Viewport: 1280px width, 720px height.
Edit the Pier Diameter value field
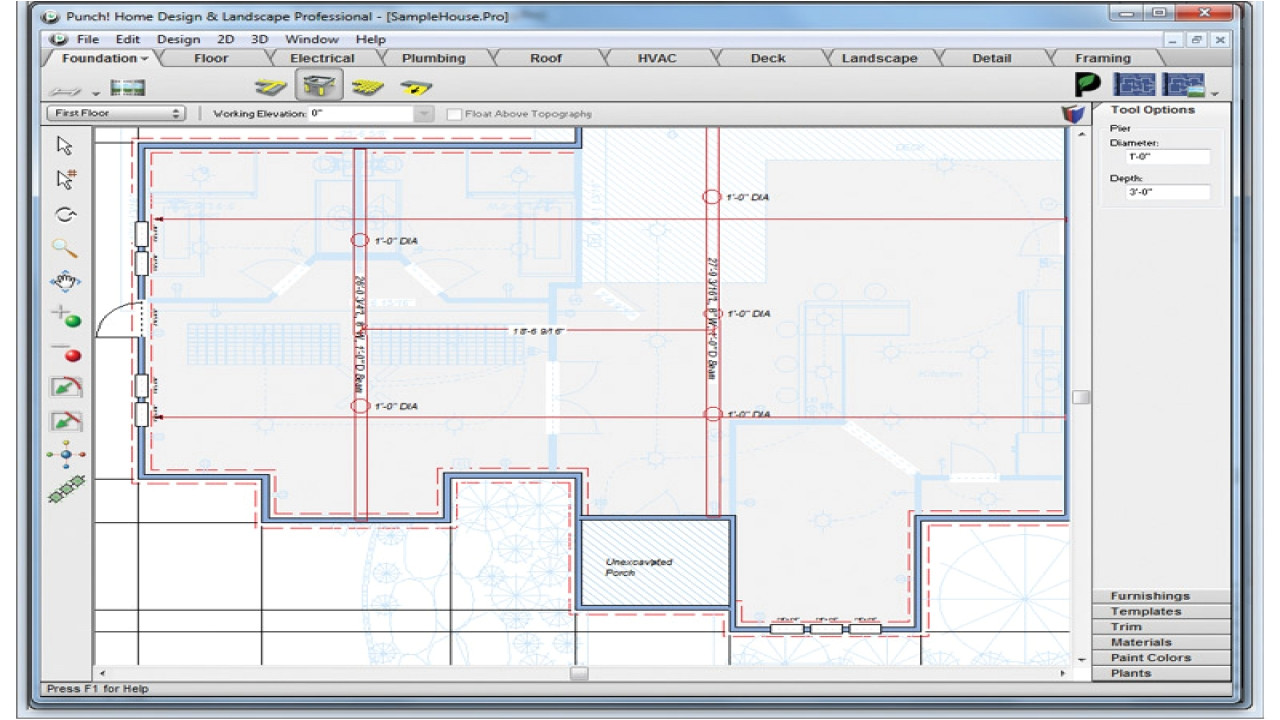tap(1170, 156)
